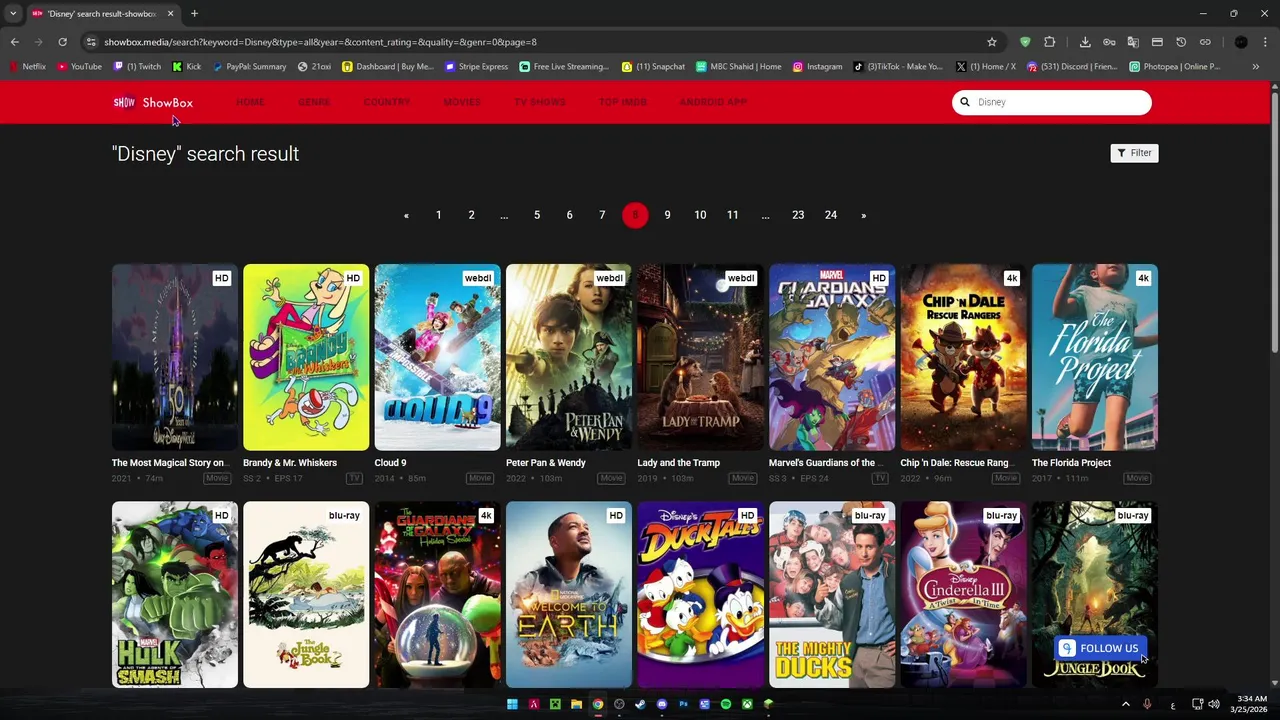Open HOME in site navigation

[x=250, y=102]
